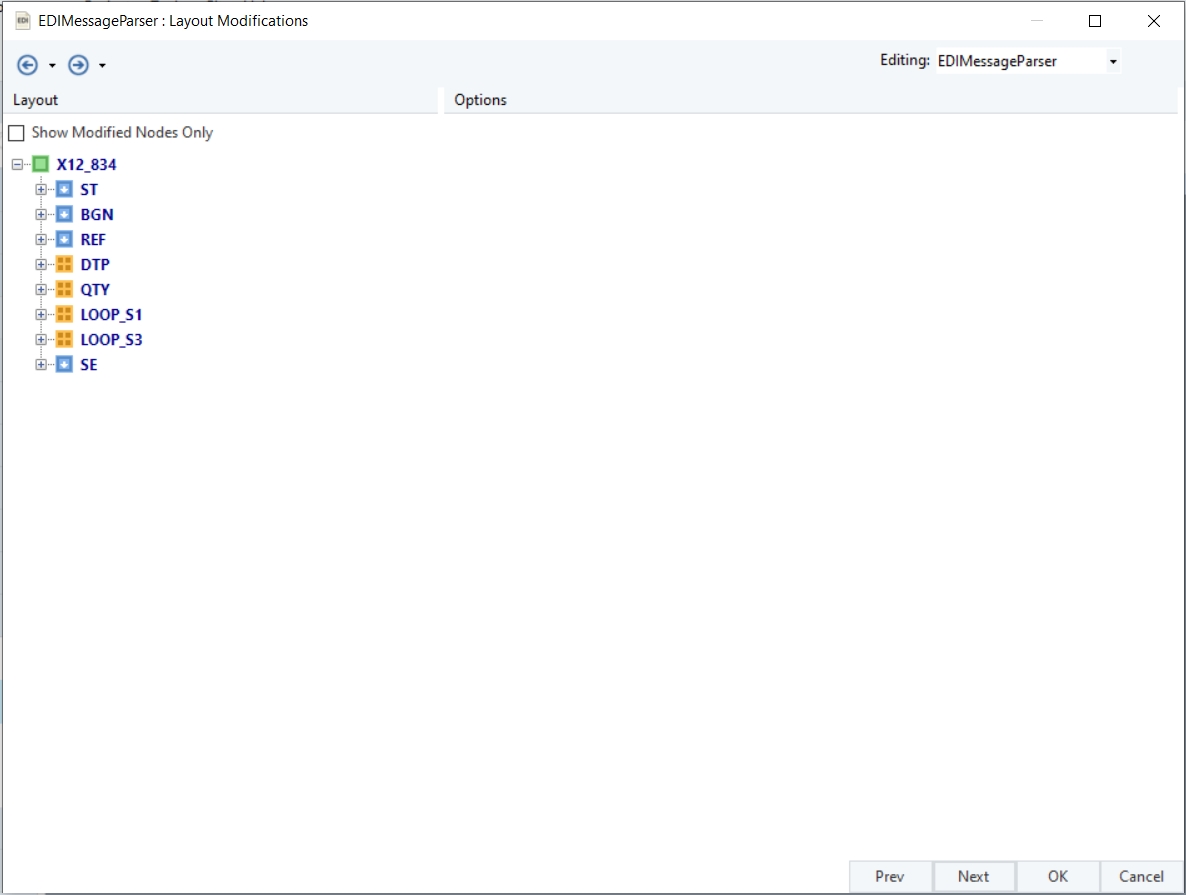Image resolution: width=1186 pixels, height=895 pixels.
Task: Click the orange LOOP_S1 collection icon
Action: [64, 314]
